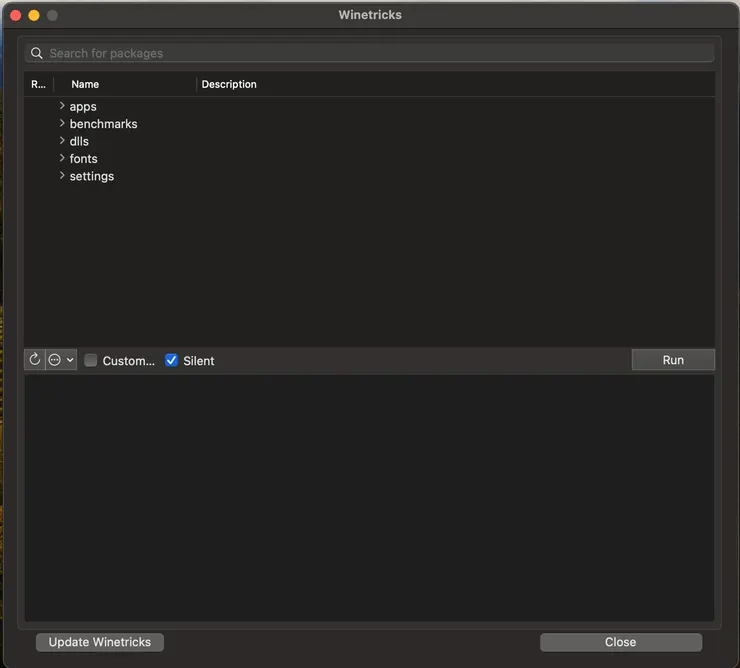Click the Run button
Viewport: 740px width, 668px height.
pos(673,360)
